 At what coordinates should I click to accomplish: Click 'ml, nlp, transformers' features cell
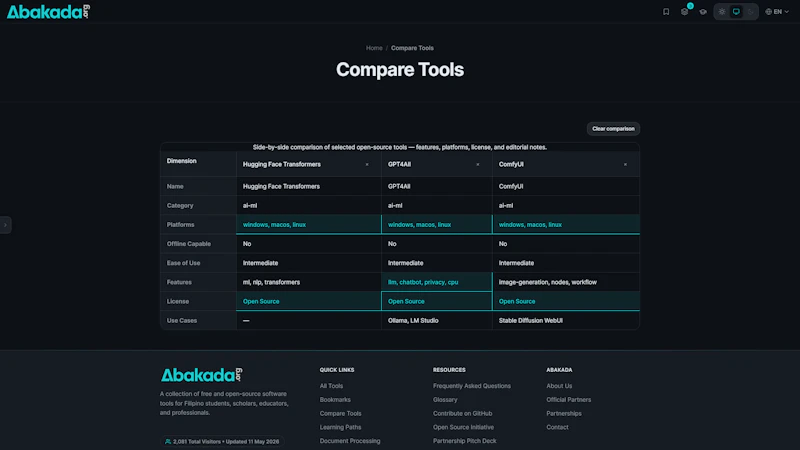(x=309, y=282)
